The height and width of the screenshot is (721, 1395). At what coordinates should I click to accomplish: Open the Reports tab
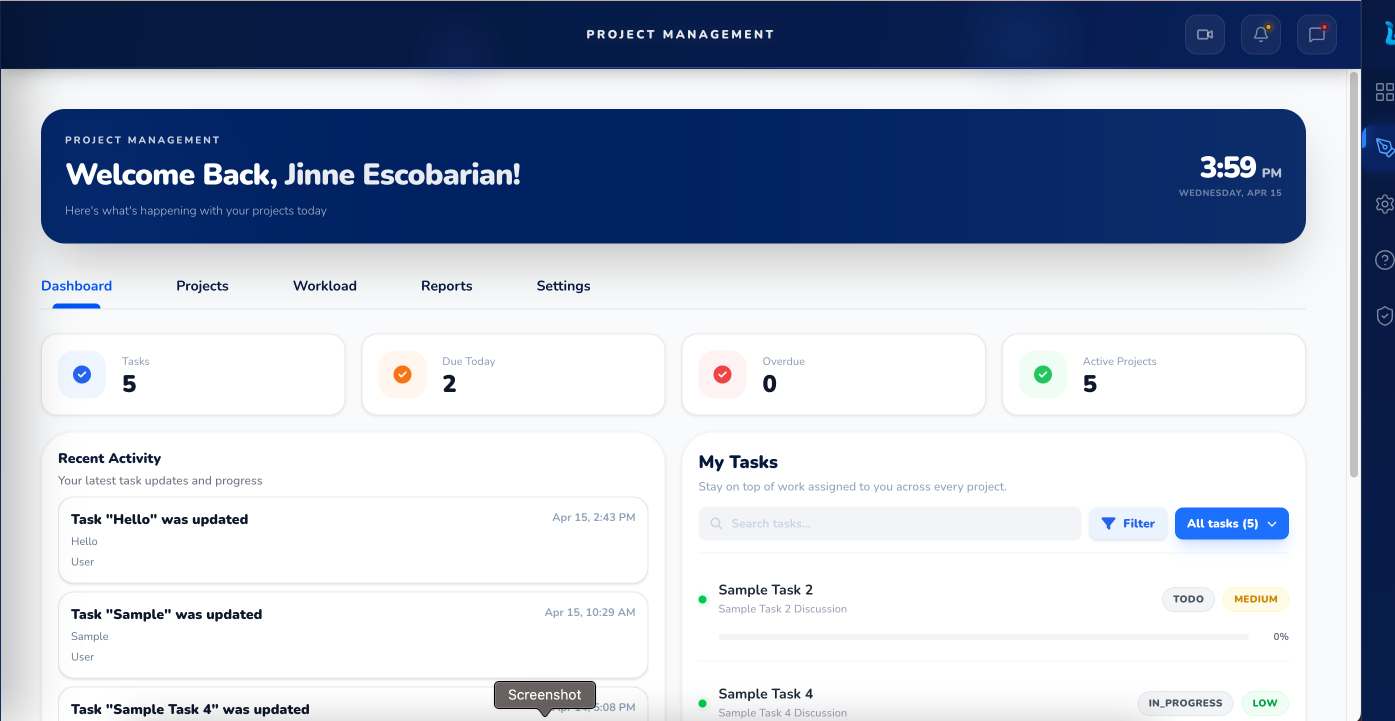[446, 286]
